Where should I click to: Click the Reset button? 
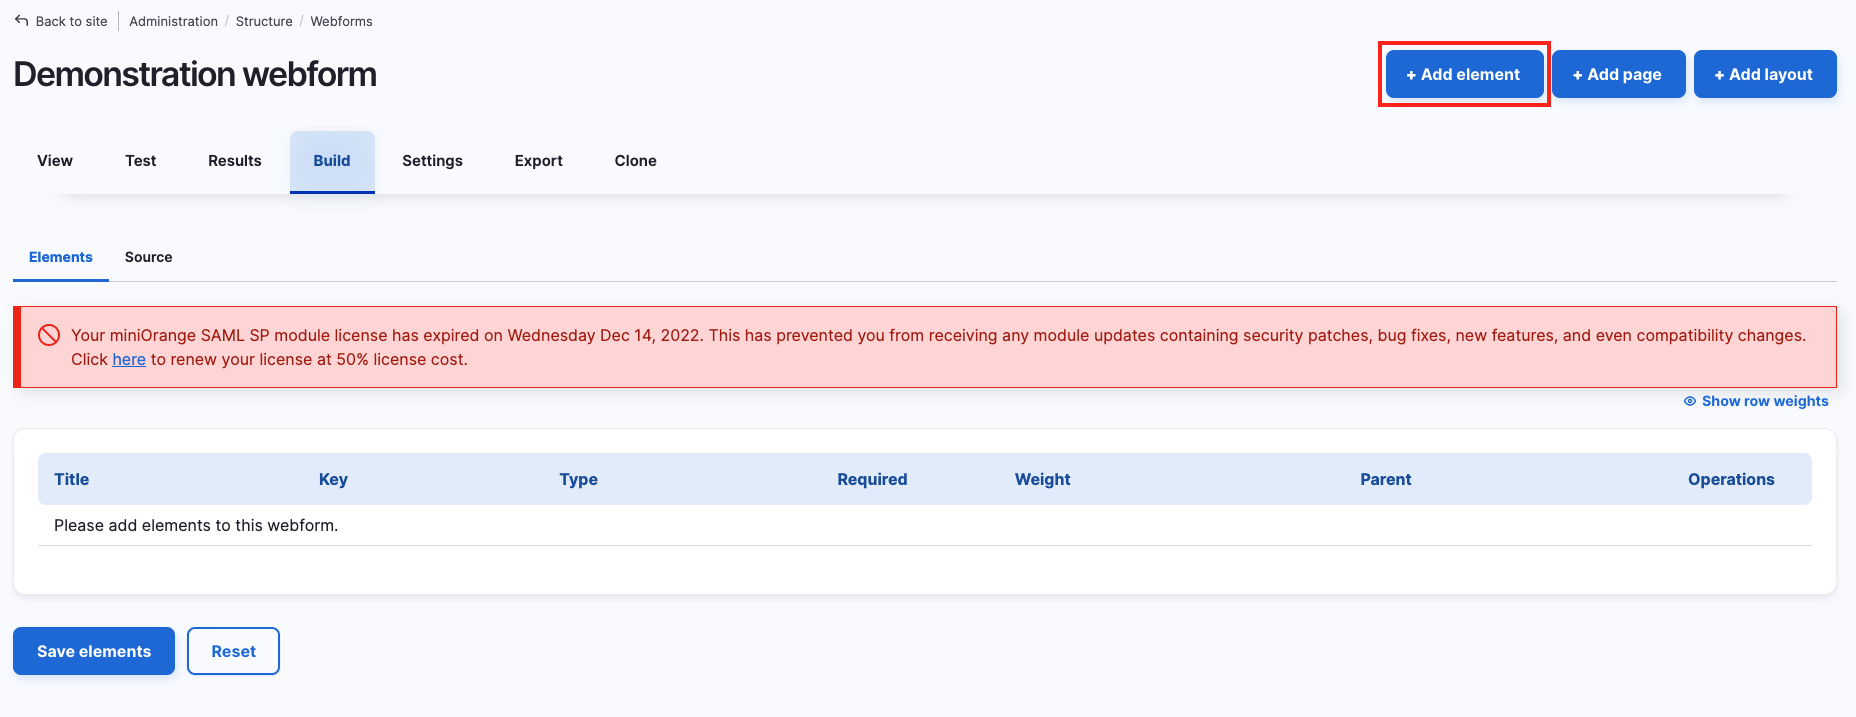coord(233,651)
